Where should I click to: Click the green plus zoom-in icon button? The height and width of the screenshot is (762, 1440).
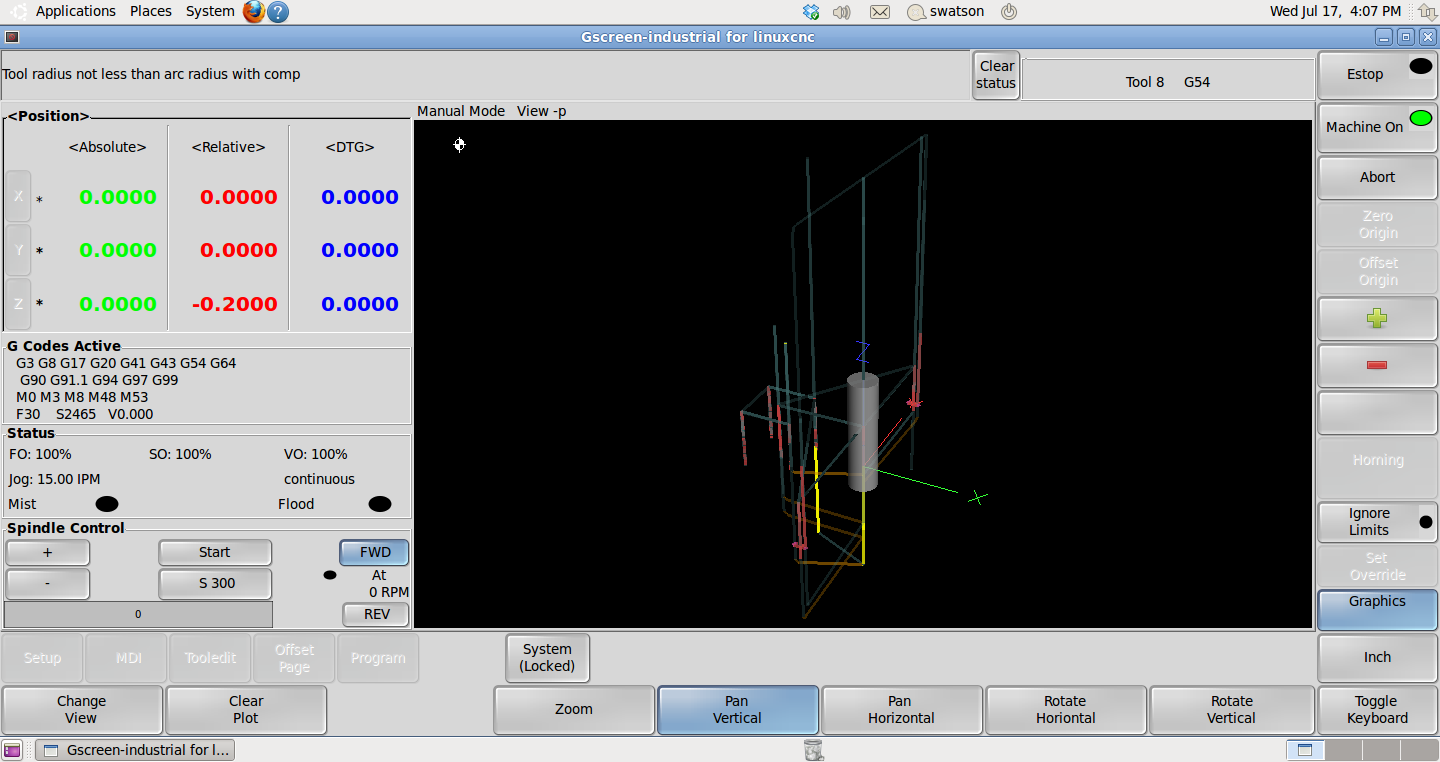[x=1377, y=319]
